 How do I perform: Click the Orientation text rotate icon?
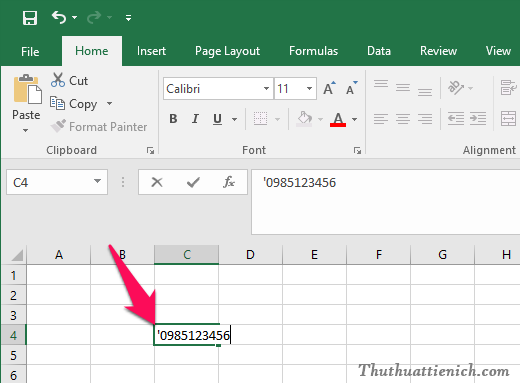point(456,88)
